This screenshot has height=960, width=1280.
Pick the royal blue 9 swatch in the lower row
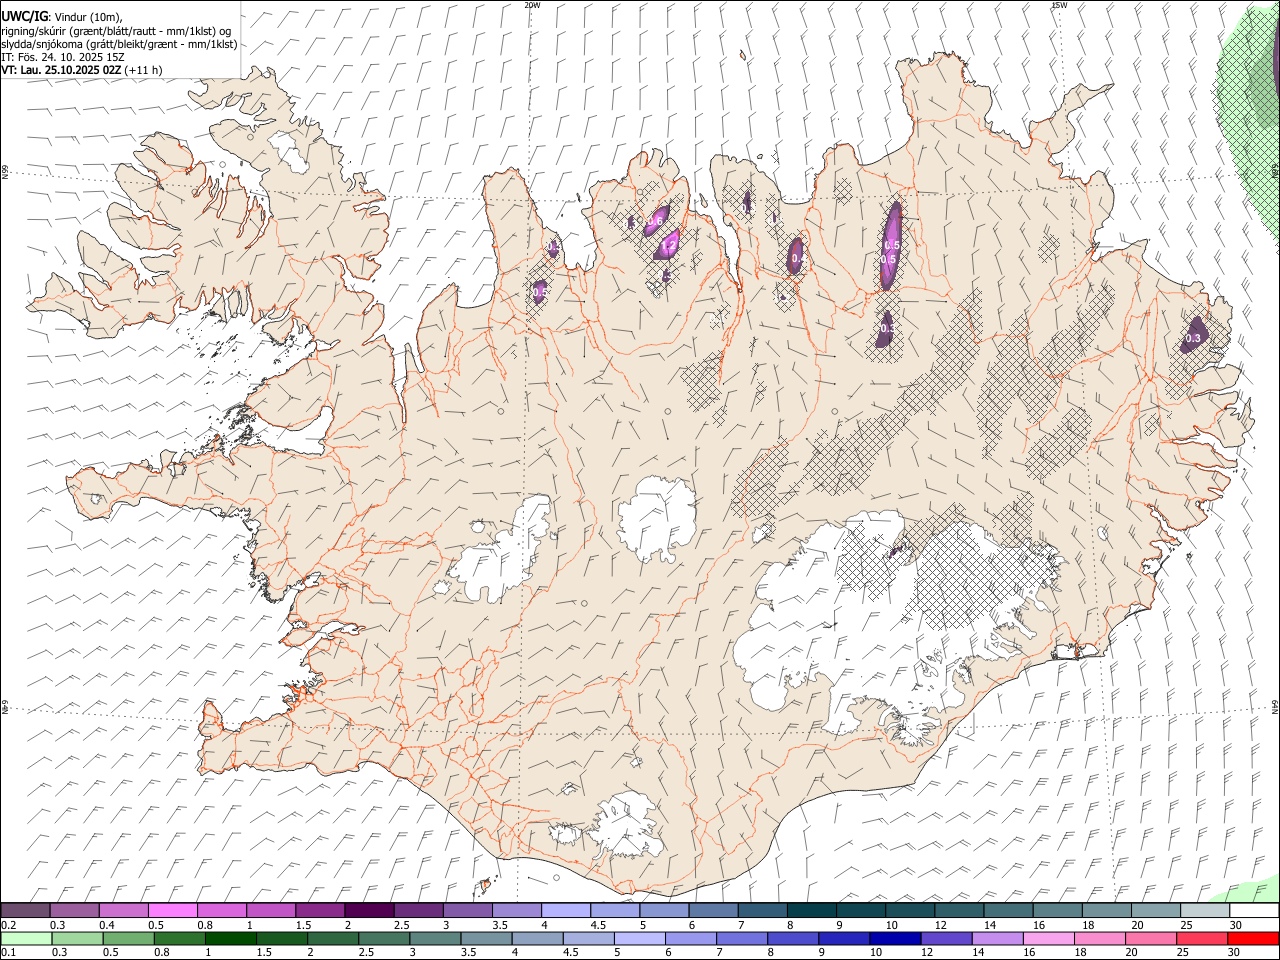844,939
